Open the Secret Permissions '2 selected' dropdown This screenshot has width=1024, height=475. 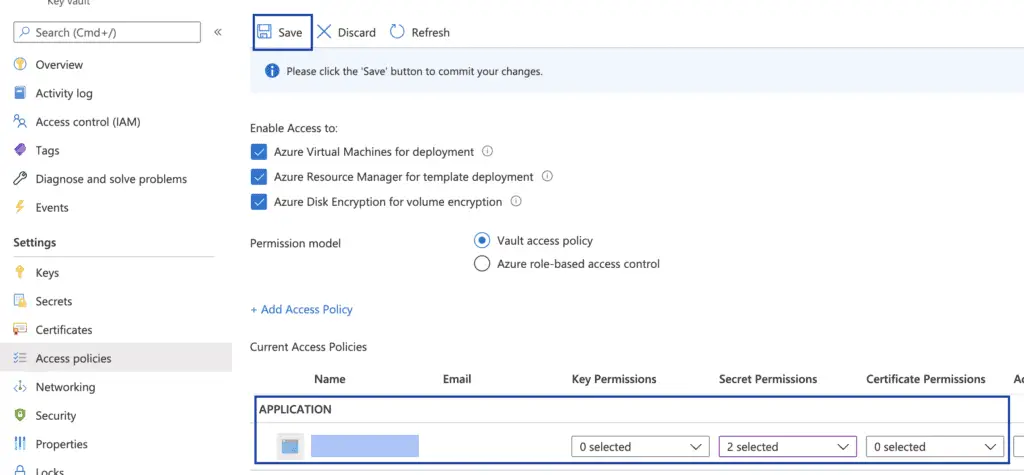[x=788, y=447]
